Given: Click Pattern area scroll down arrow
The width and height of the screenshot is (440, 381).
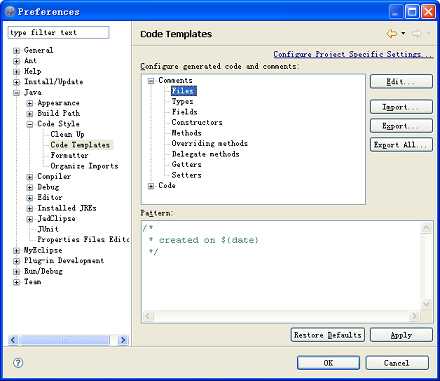Looking at the screenshot, I should [427, 304].
